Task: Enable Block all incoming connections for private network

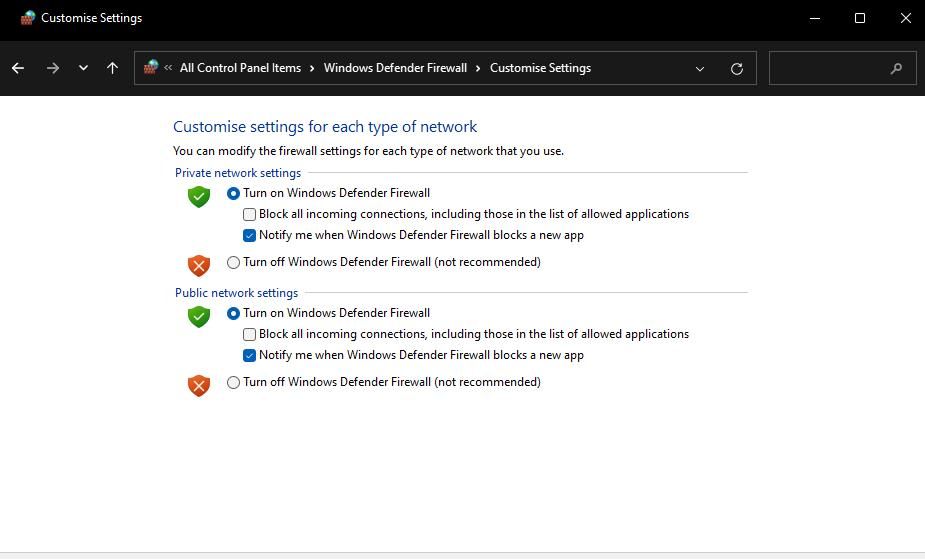Action: tap(250, 214)
